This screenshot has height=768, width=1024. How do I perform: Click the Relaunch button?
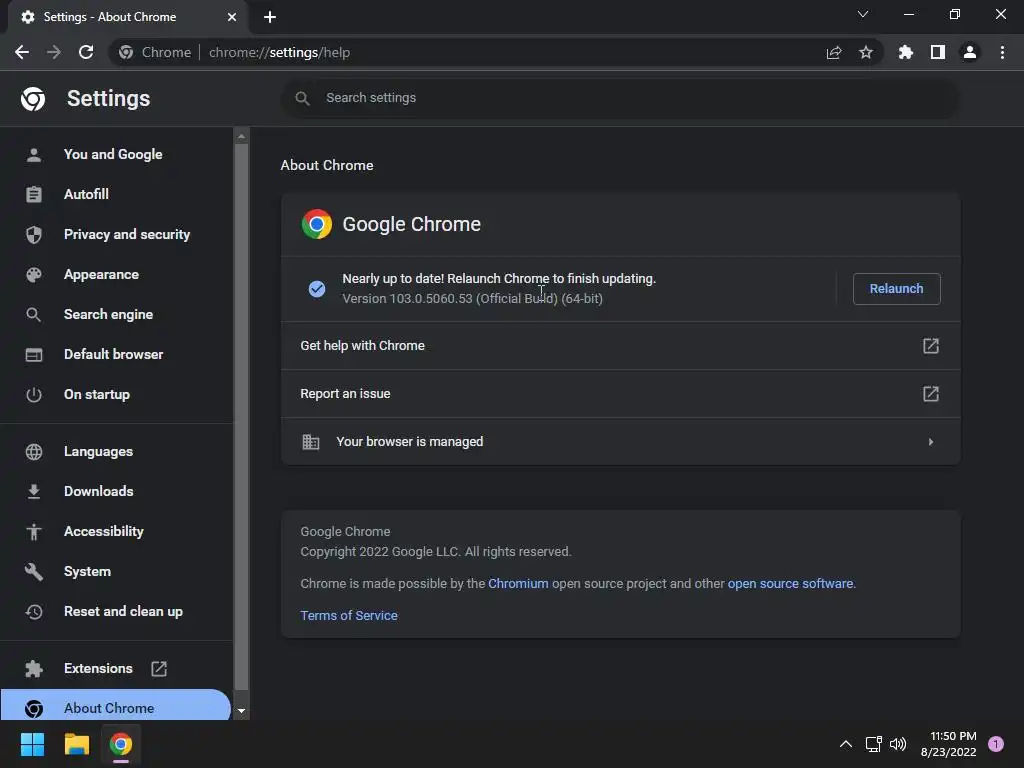click(x=896, y=289)
